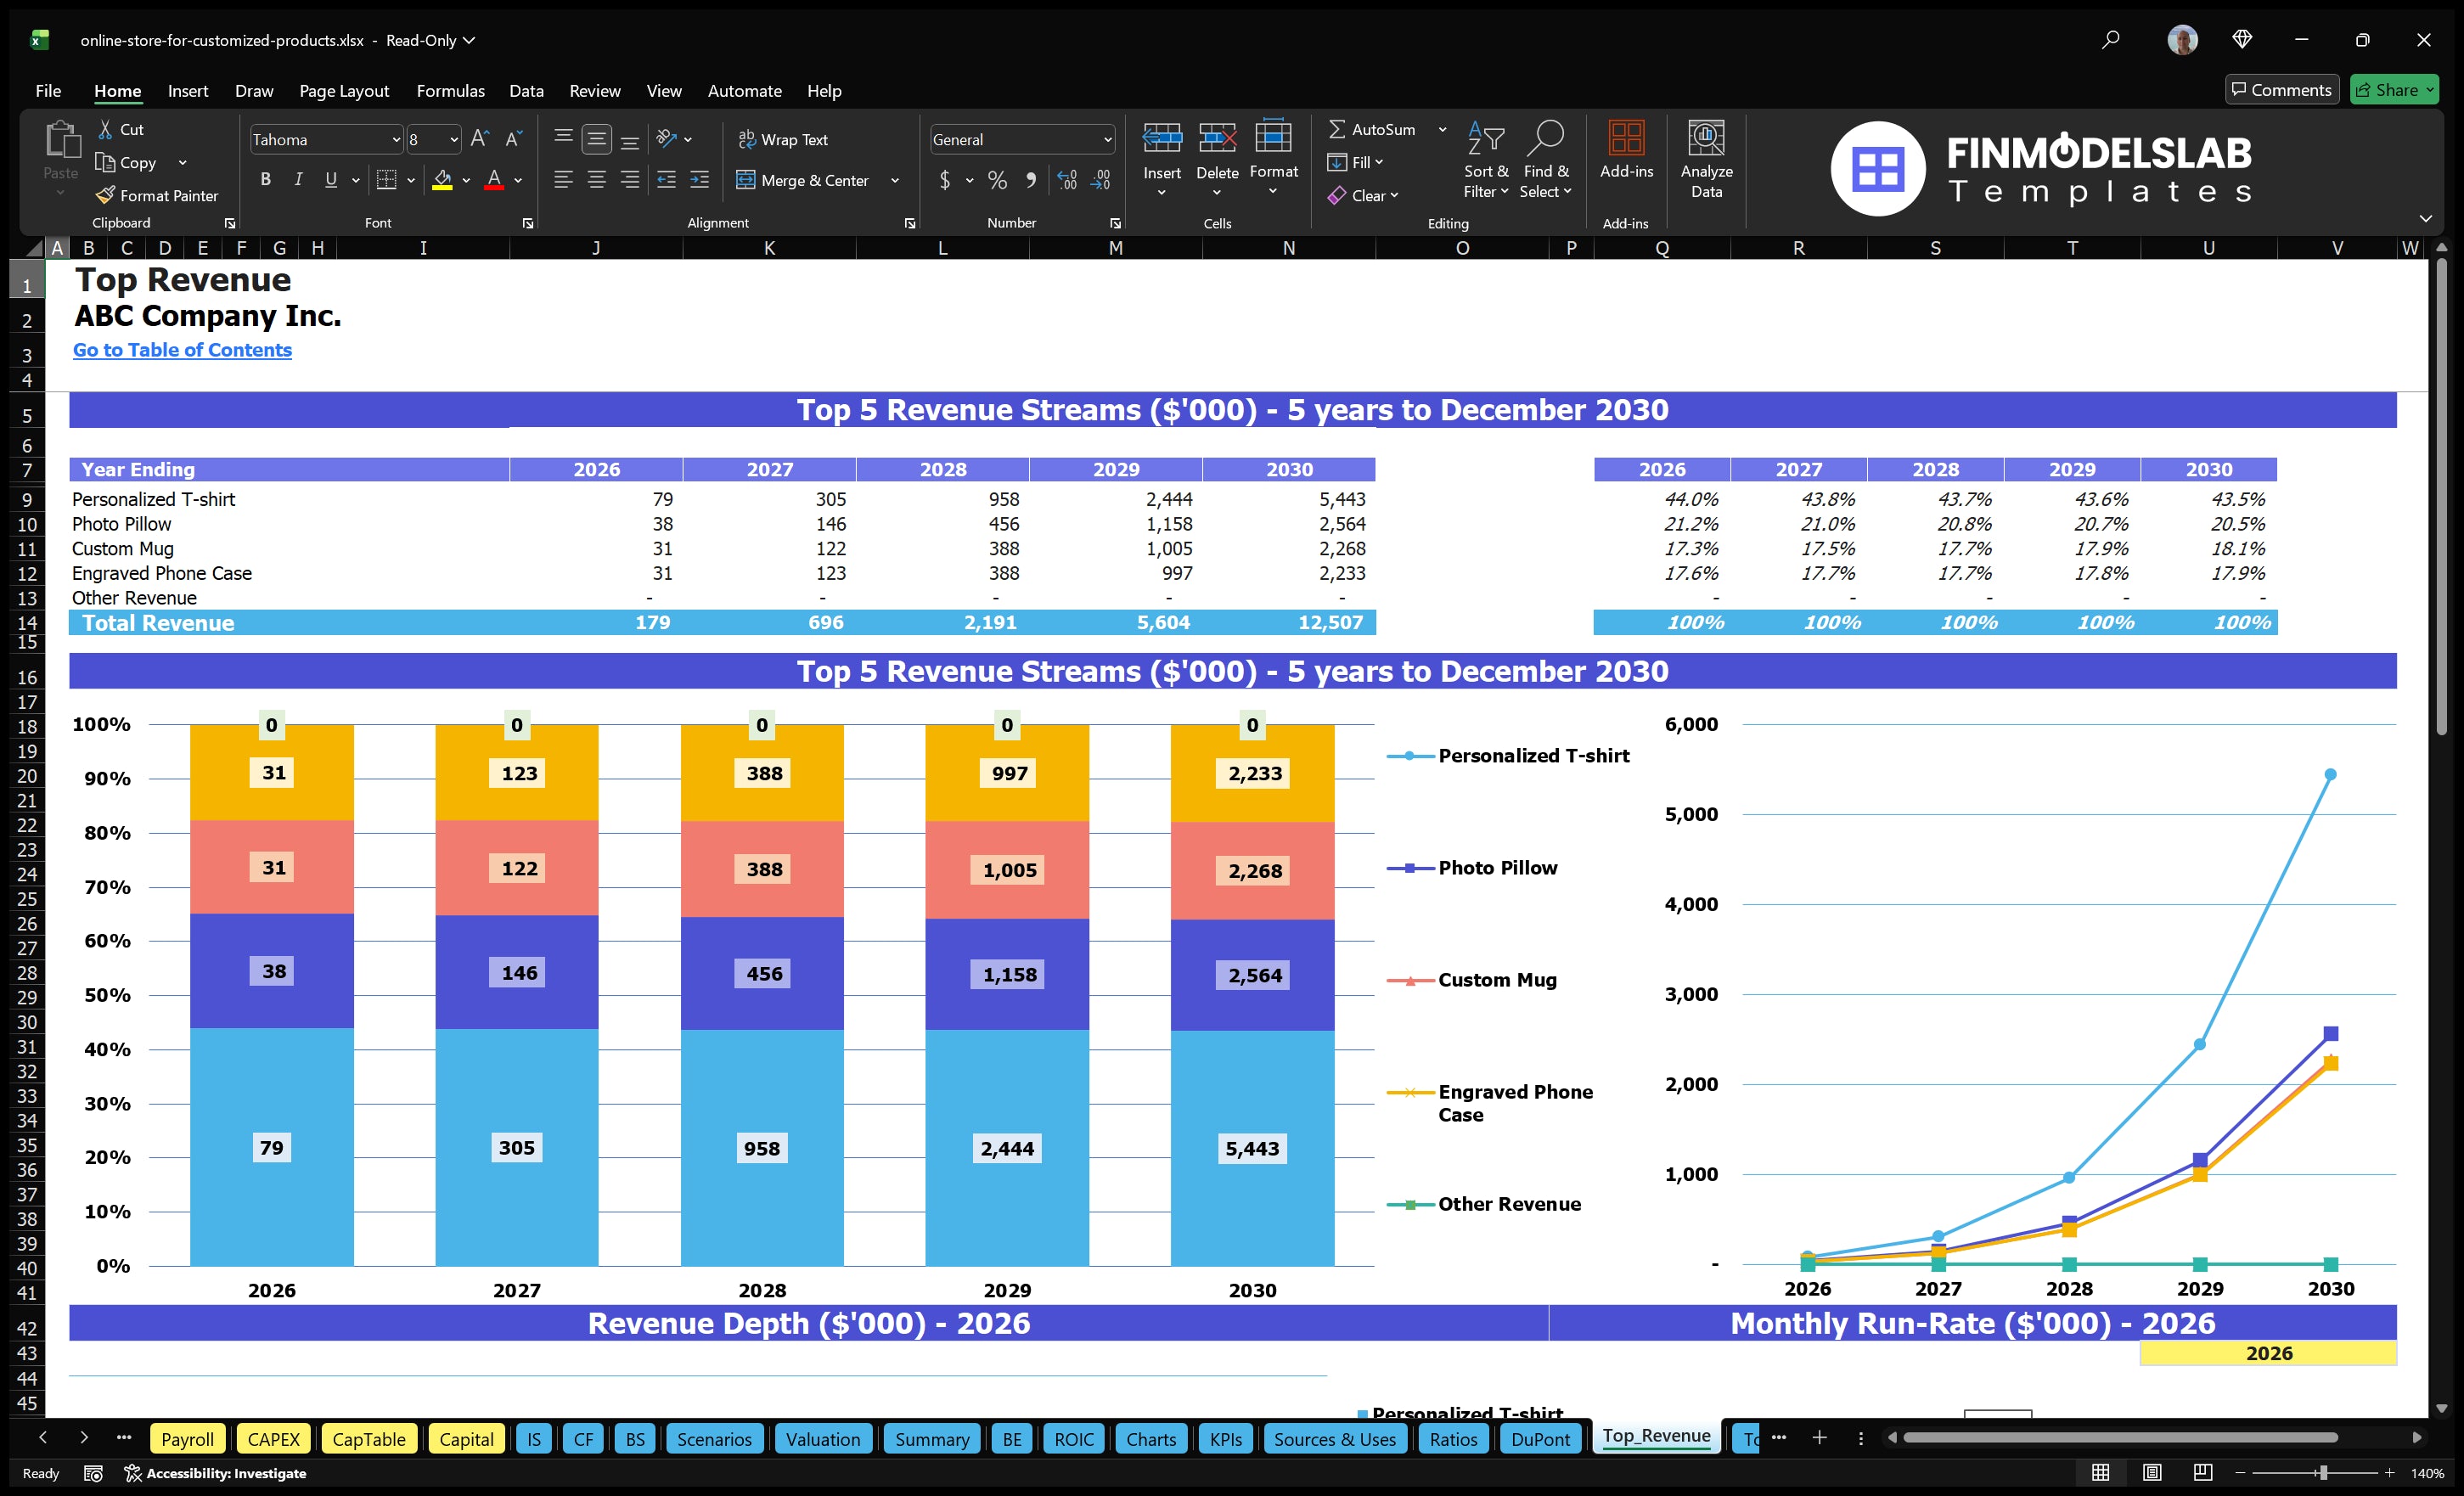Viewport: 2464px width, 1496px height.
Task: Switch to the Formulas ribbon tab
Action: point(450,90)
